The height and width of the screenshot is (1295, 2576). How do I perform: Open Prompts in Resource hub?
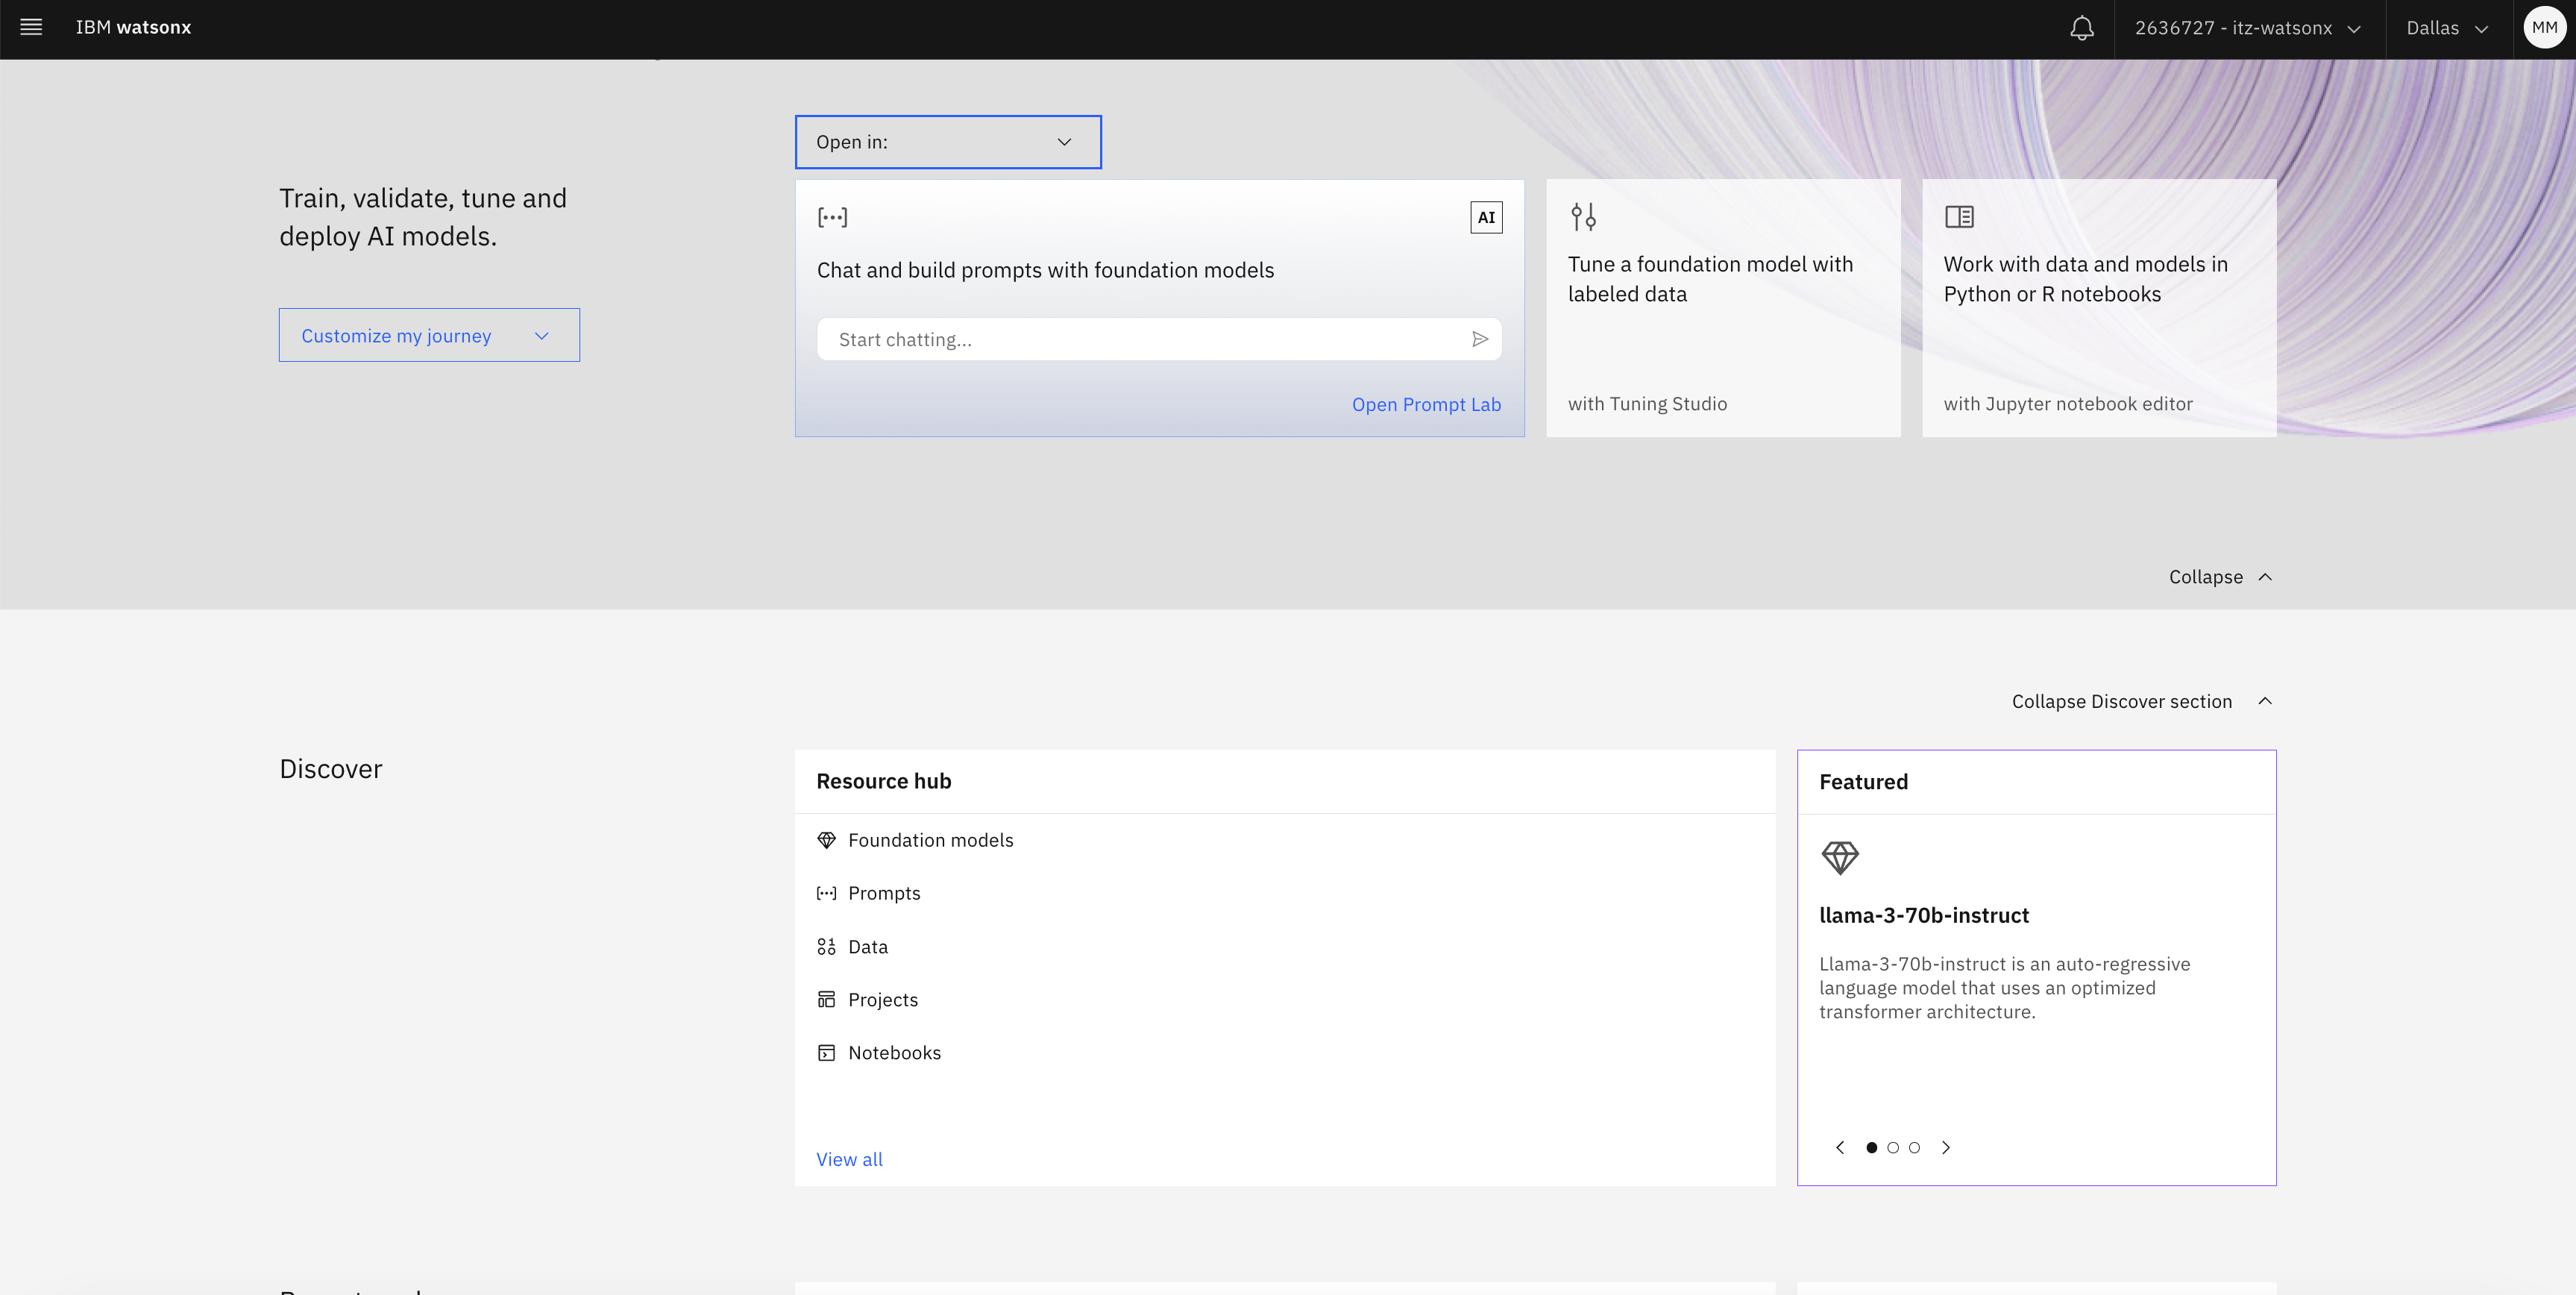point(884,893)
